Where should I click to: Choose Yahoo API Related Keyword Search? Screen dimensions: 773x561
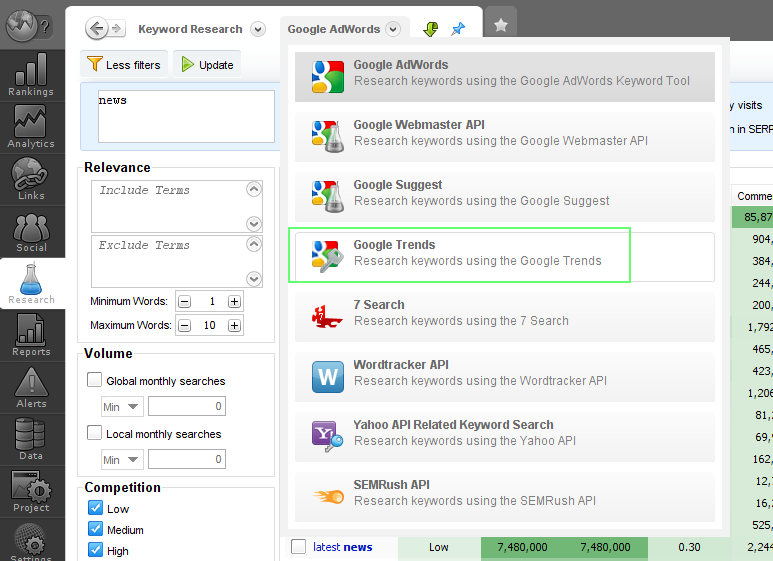(x=505, y=437)
